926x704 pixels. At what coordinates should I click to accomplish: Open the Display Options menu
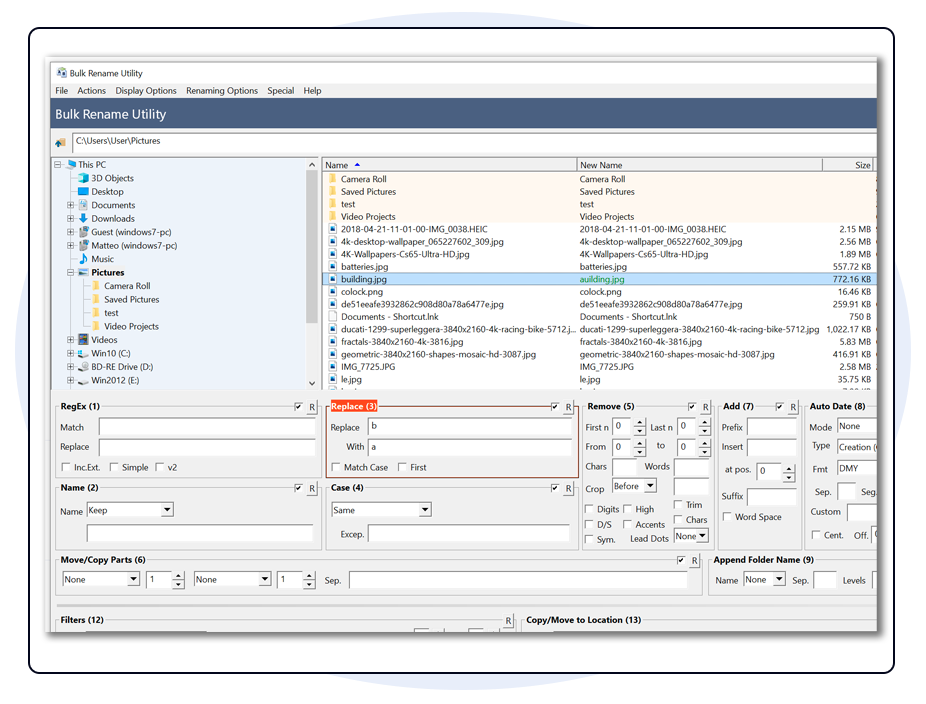pos(146,90)
